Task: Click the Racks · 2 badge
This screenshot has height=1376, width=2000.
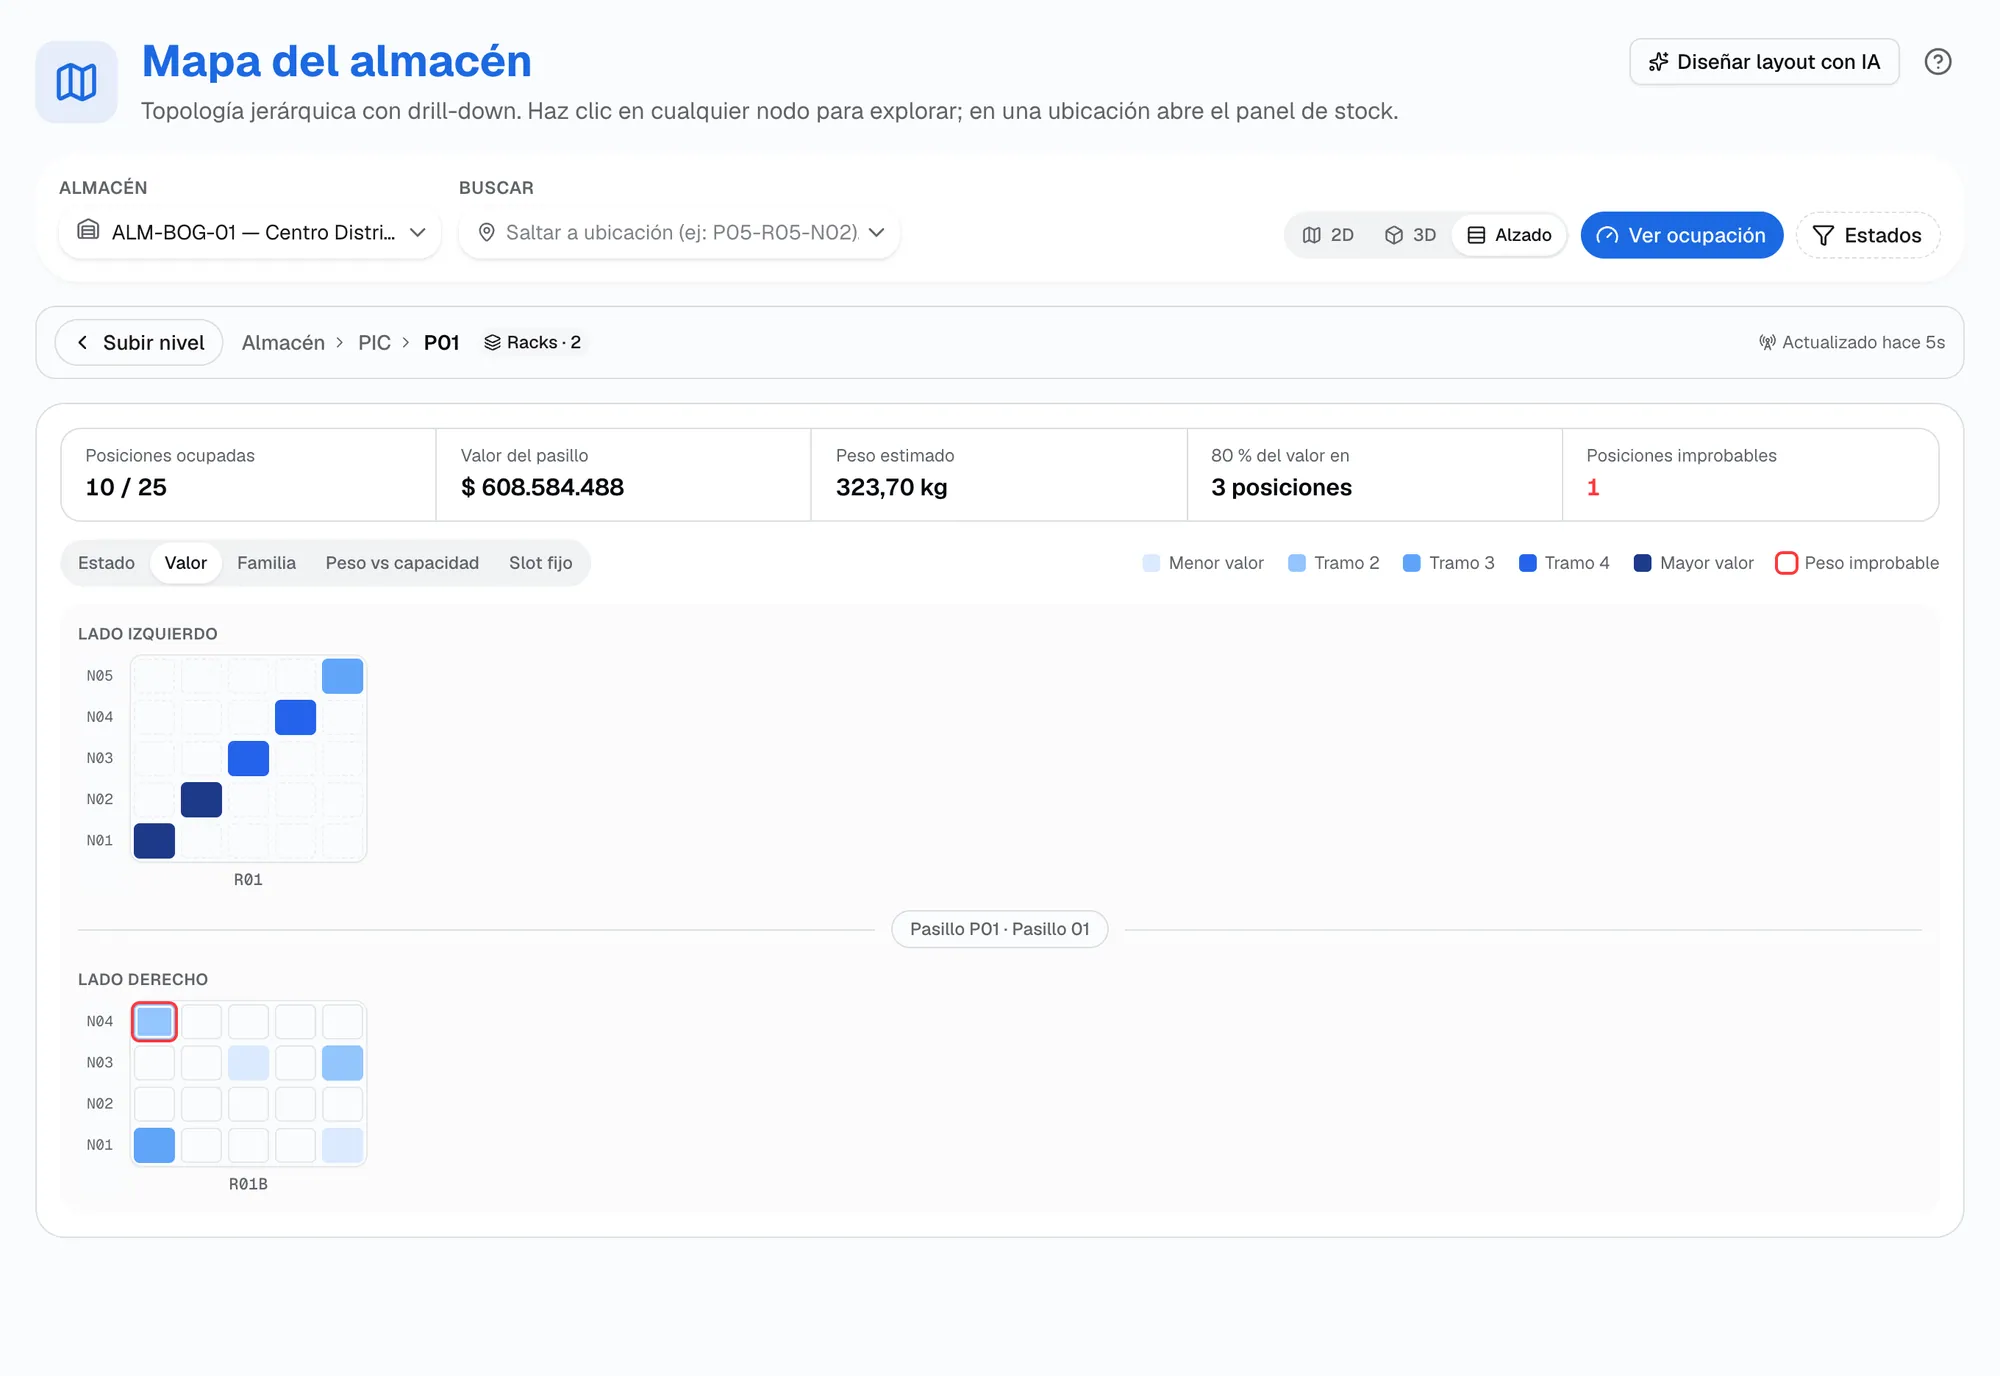Action: click(532, 343)
